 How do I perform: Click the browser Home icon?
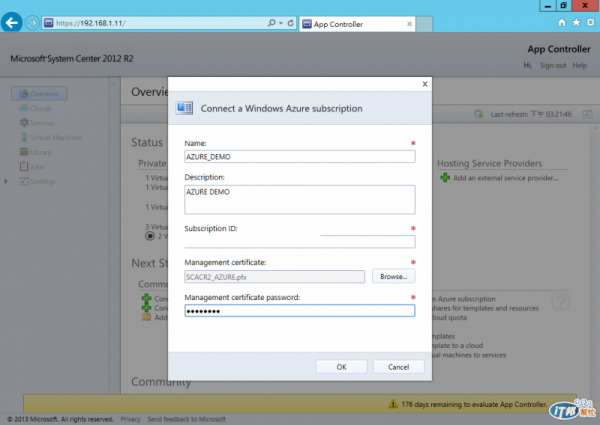click(x=561, y=23)
